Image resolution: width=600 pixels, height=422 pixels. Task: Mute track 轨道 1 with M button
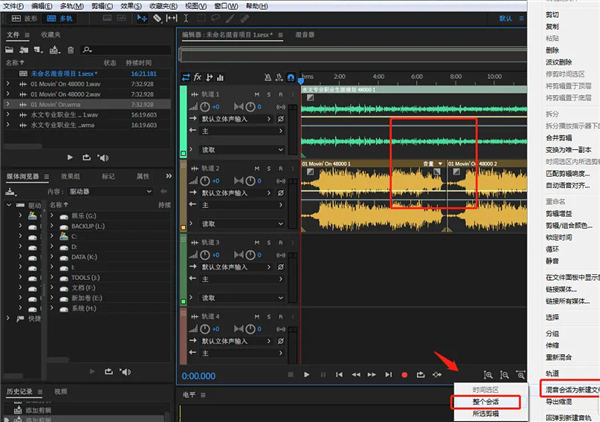pyautogui.click(x=256, y=94)
